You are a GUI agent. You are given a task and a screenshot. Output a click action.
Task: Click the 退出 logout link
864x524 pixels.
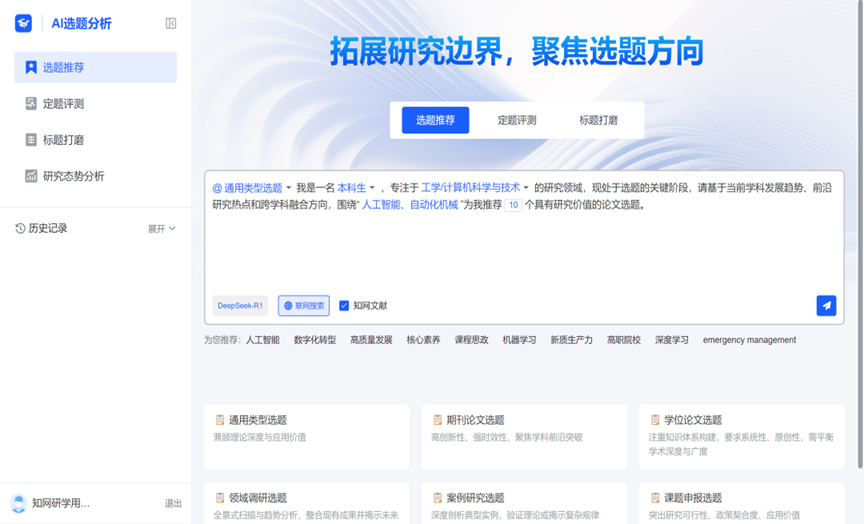(x=173, y=503)
